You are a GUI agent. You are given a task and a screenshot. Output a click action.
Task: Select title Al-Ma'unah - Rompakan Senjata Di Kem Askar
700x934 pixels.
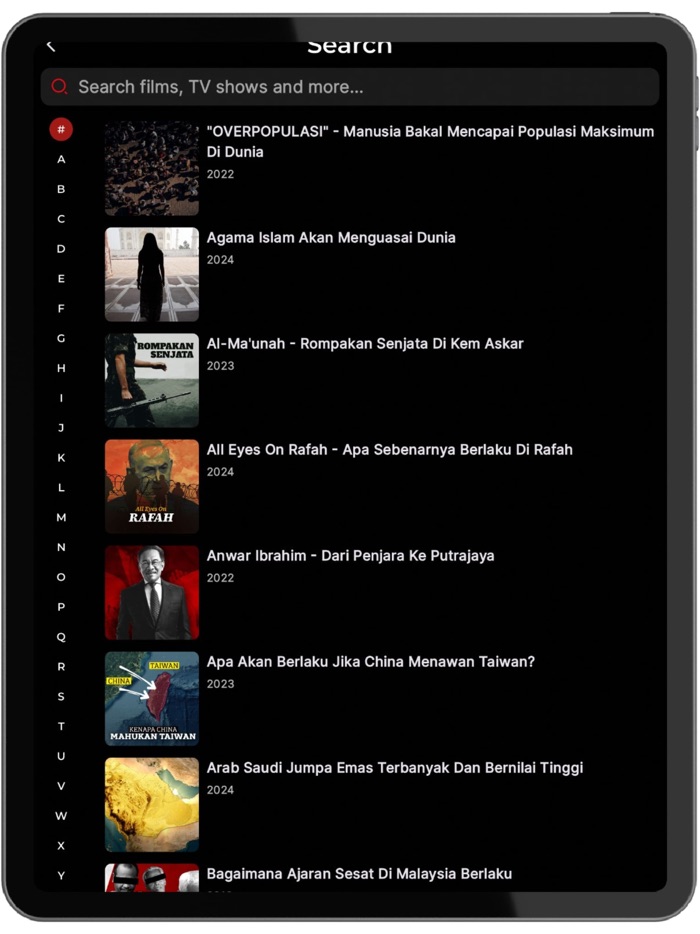[365, 344]
